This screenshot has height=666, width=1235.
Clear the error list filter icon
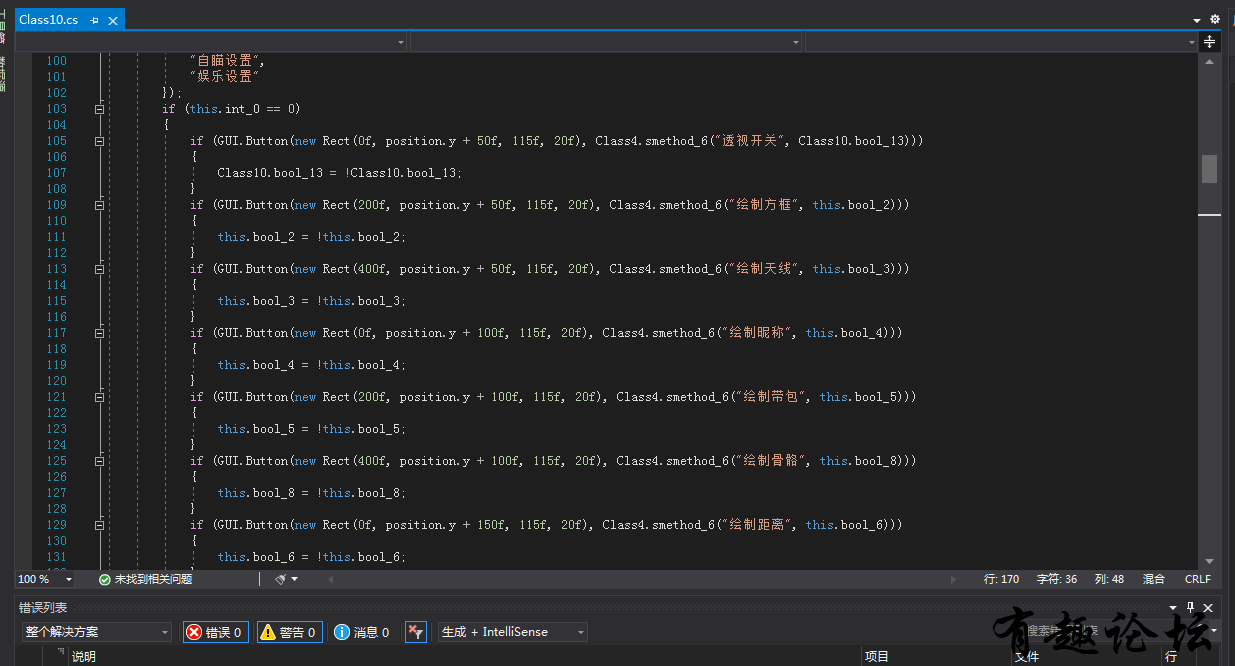coord(416,632)
